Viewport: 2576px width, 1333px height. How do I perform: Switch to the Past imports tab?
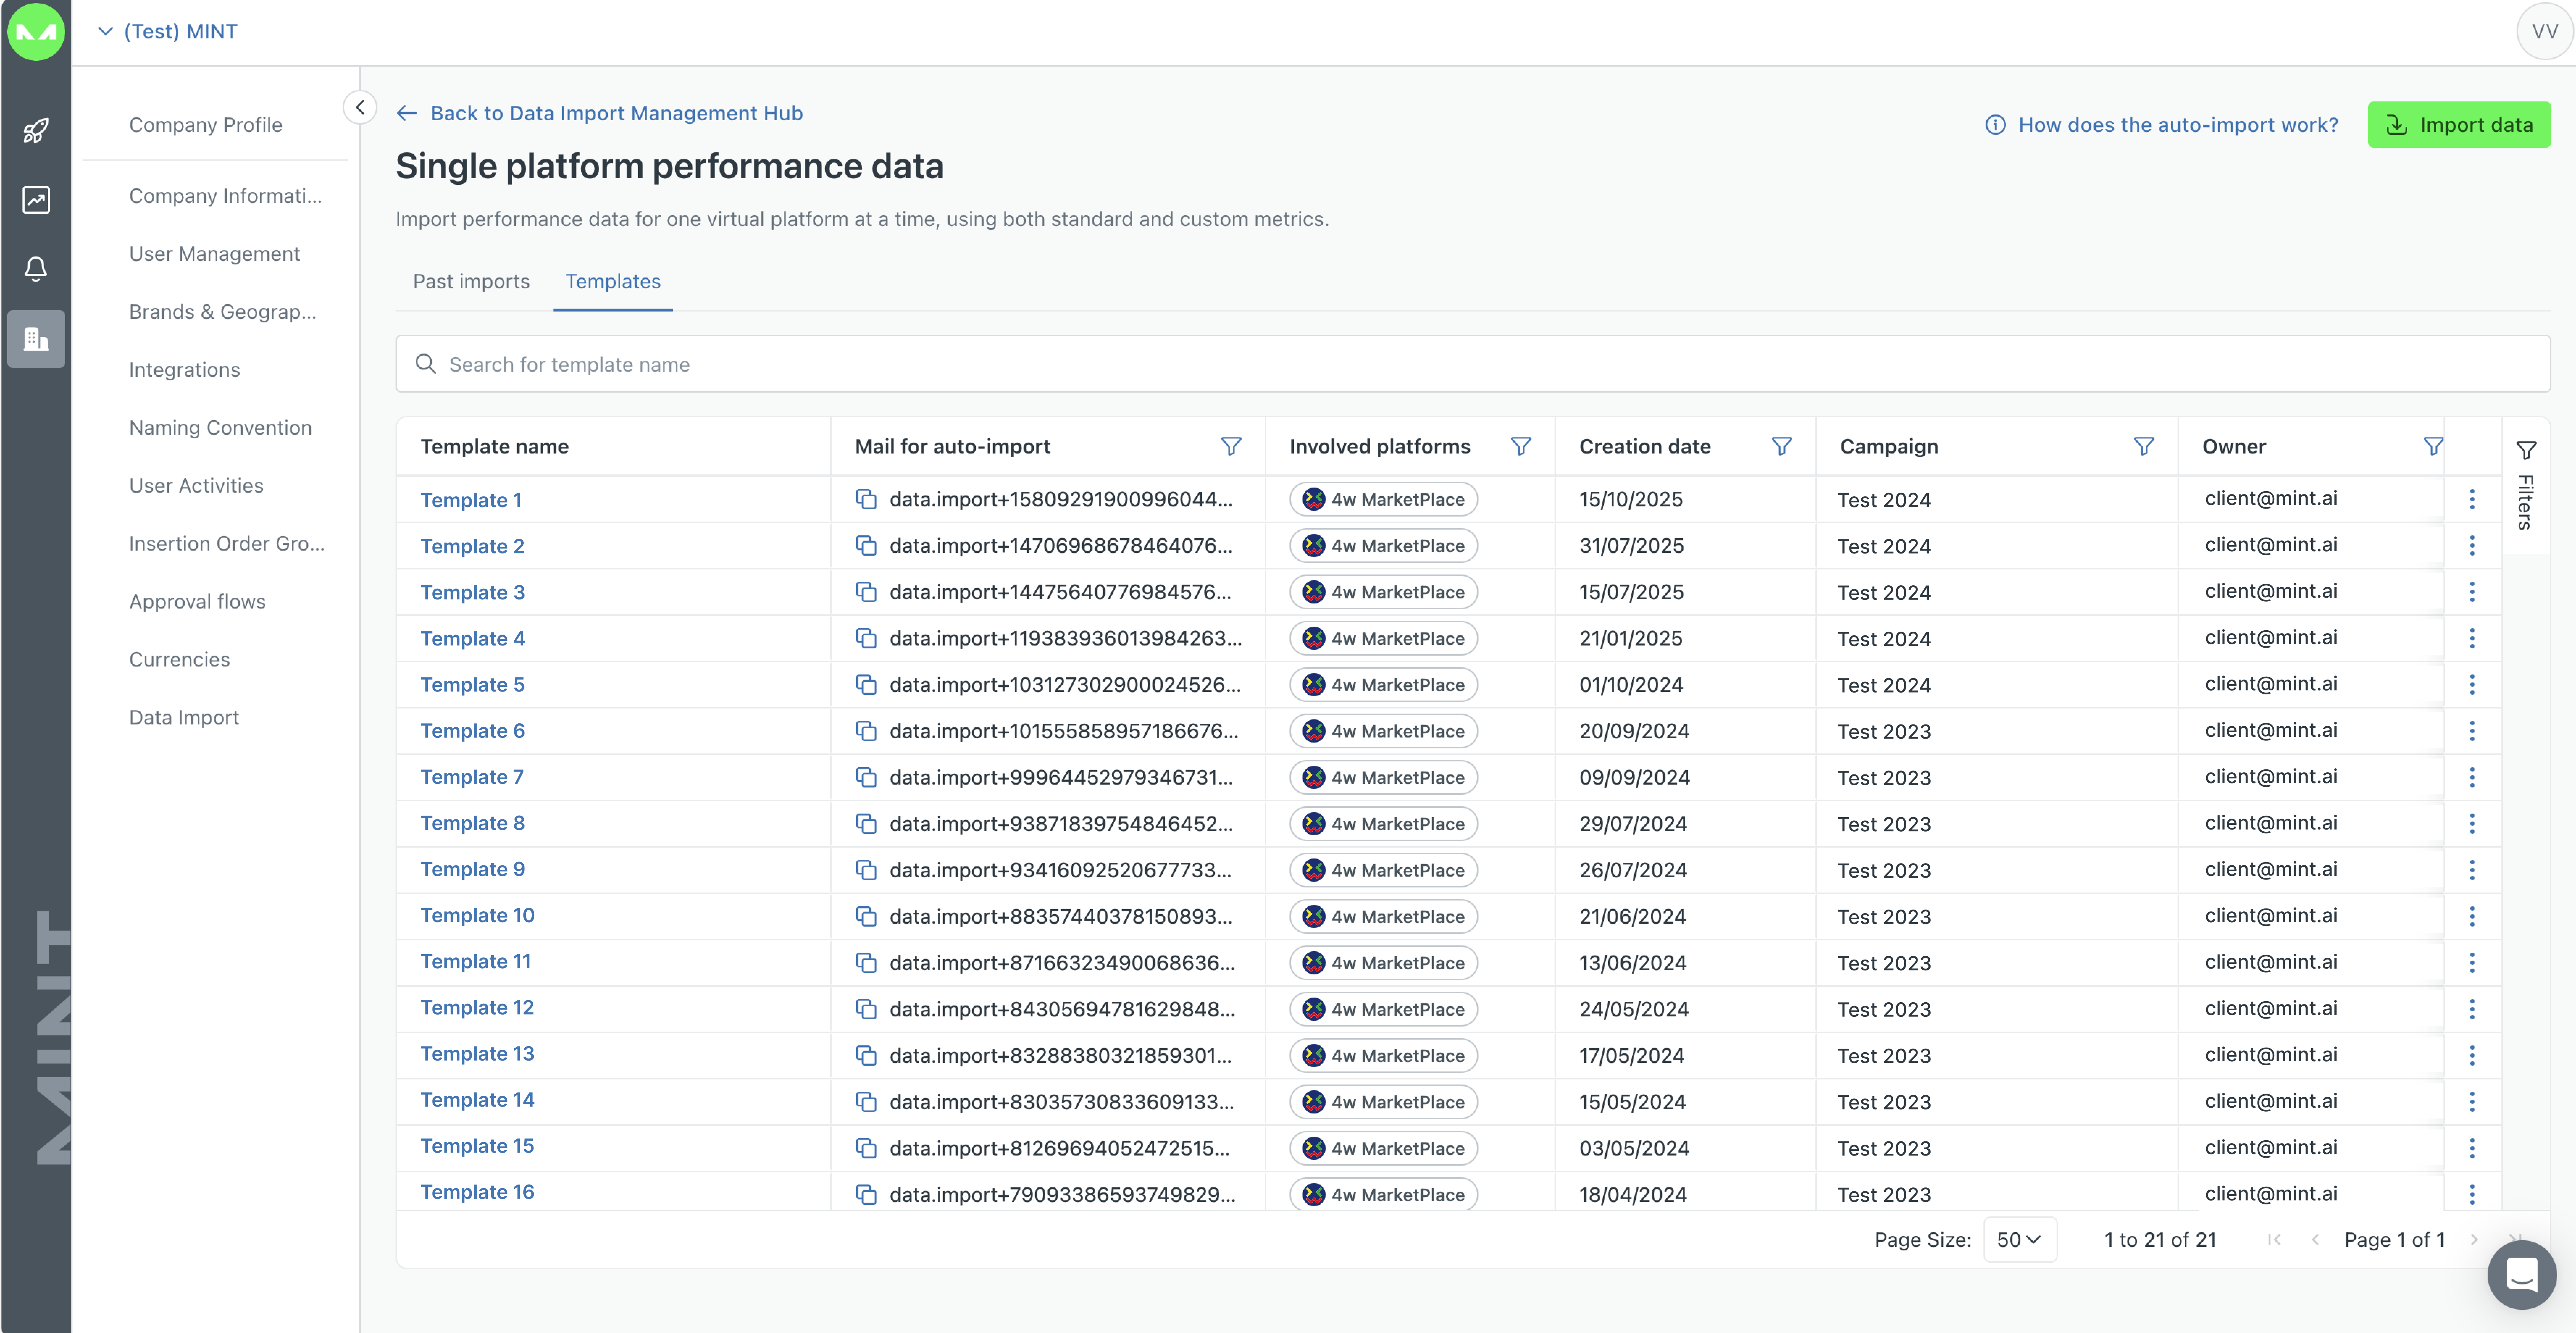click(471, 281)
